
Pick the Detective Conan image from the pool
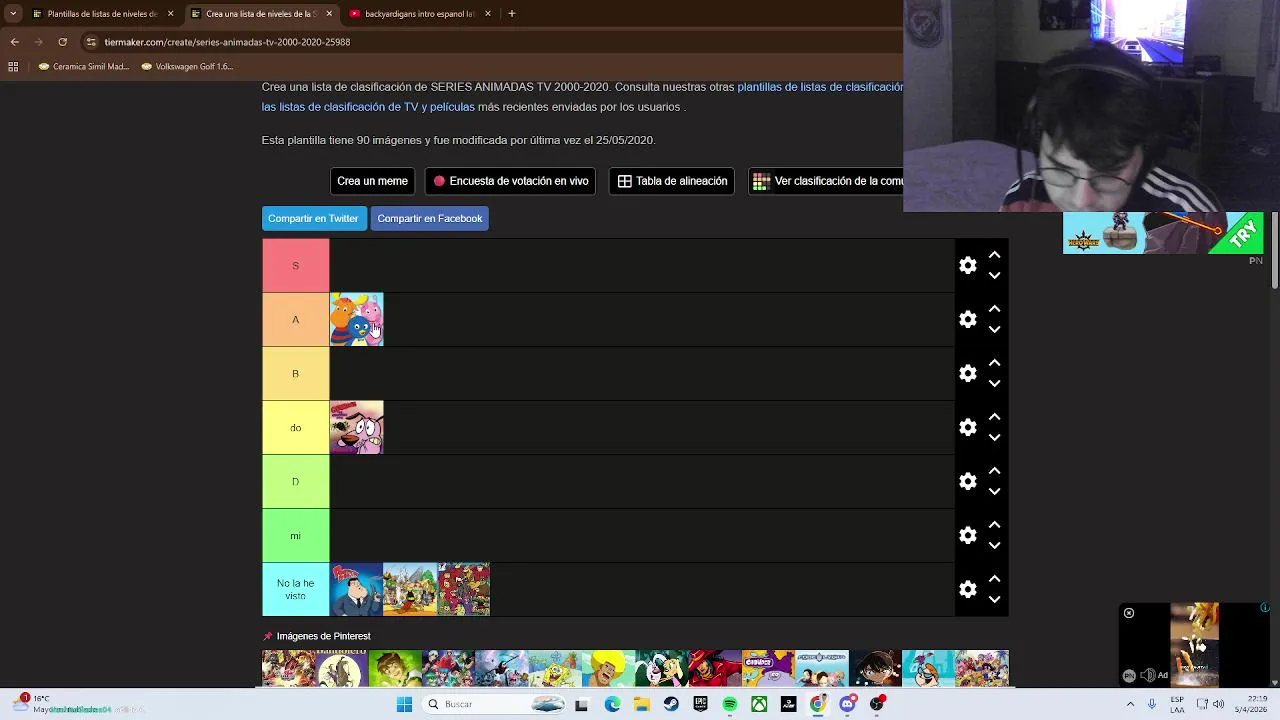[875, 668]
